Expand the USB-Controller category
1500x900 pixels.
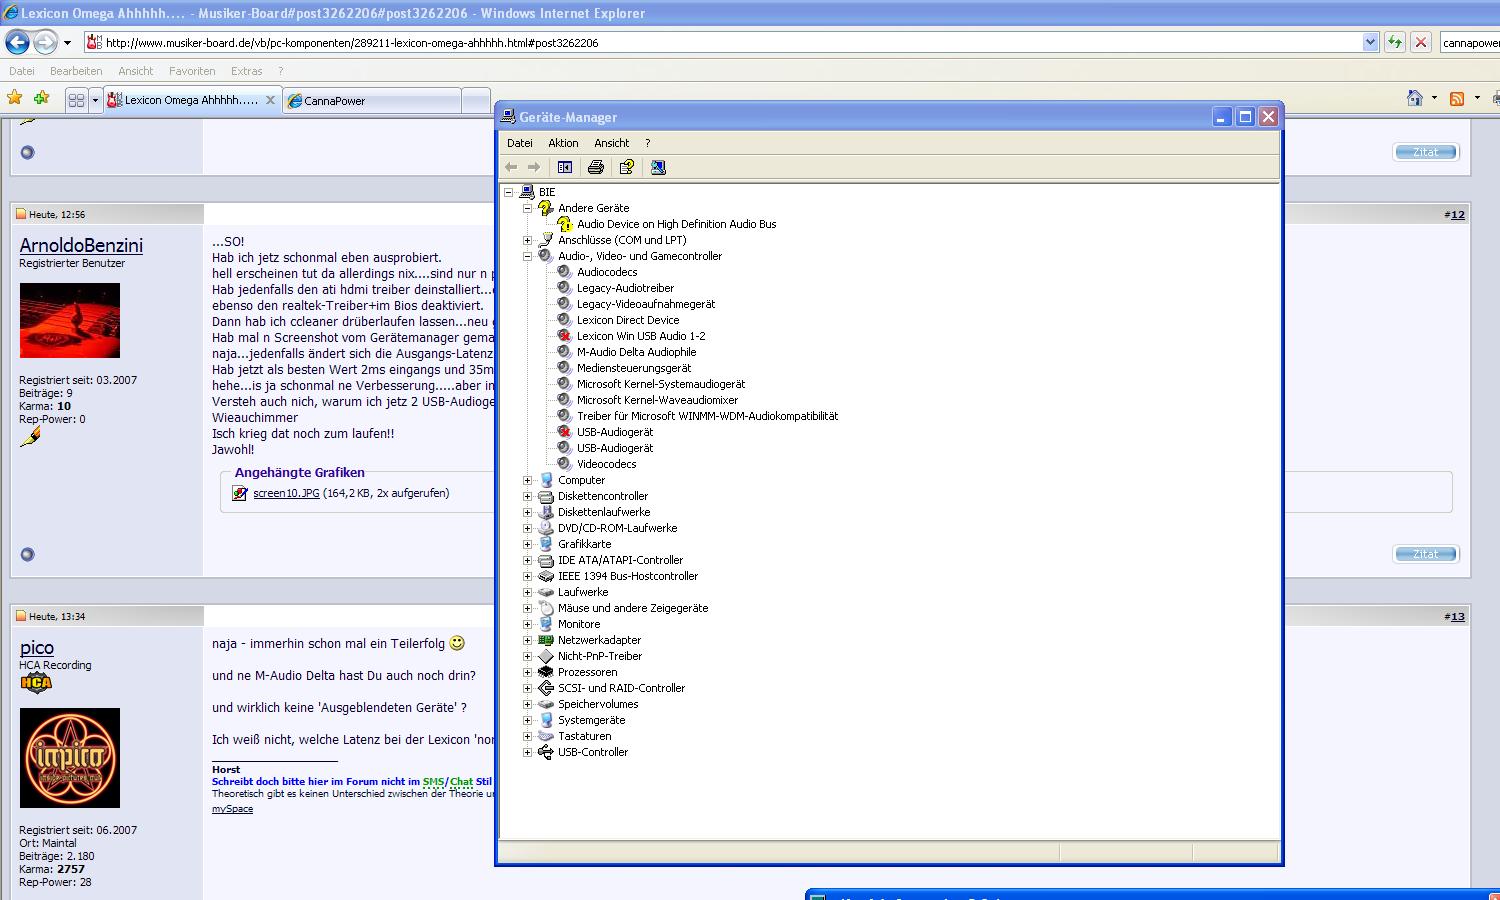pos(528,752)
